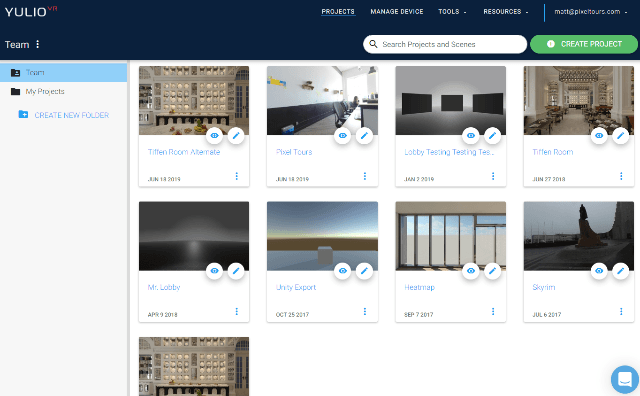Screen dimensions: 640x396
Task: Click the Create Project button
Action: tap(584, 44)
